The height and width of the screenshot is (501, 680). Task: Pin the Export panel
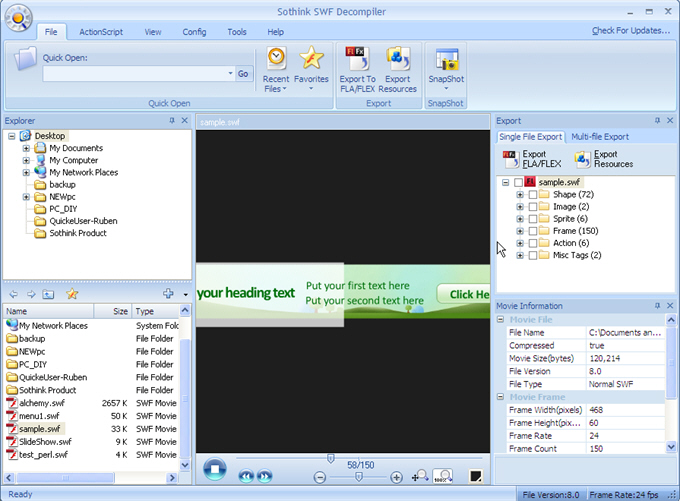click(x=657, y=121)
